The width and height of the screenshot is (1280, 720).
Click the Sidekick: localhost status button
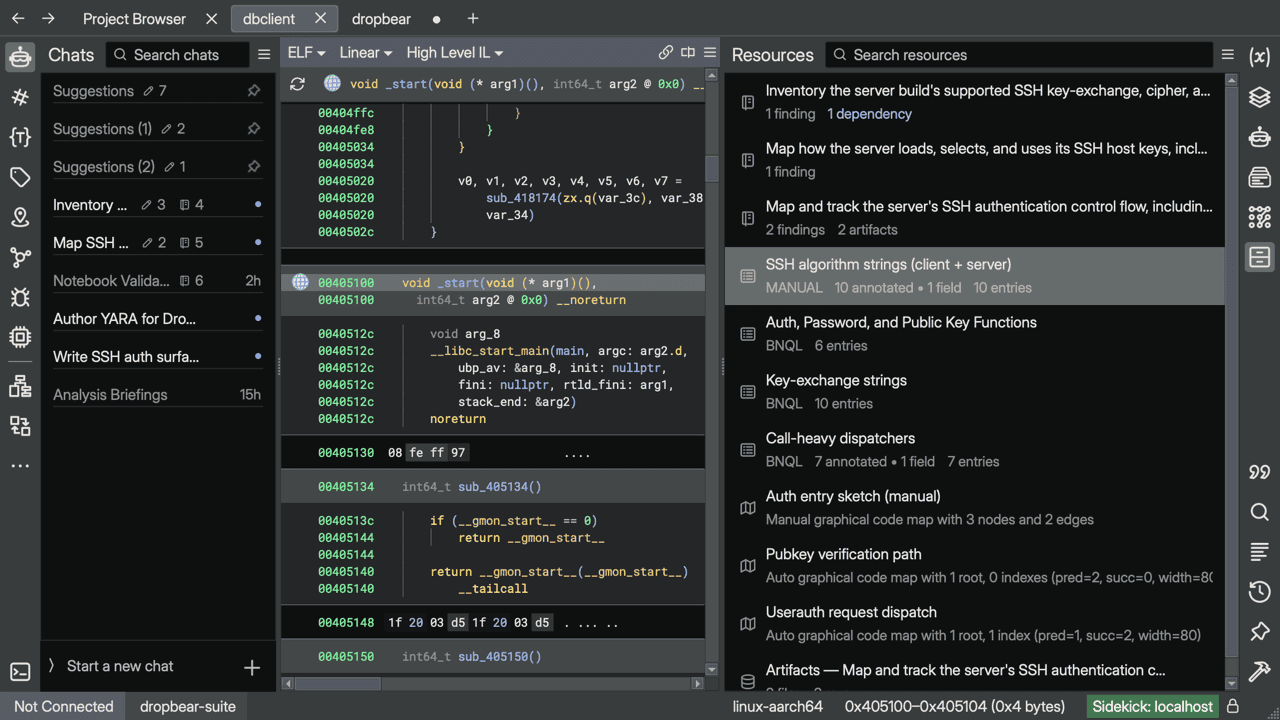pos(1152,706)
